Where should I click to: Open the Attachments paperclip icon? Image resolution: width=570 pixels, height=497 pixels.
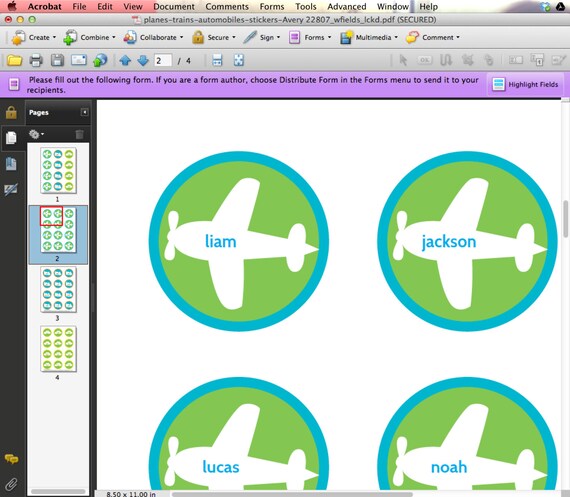point(11,484)
